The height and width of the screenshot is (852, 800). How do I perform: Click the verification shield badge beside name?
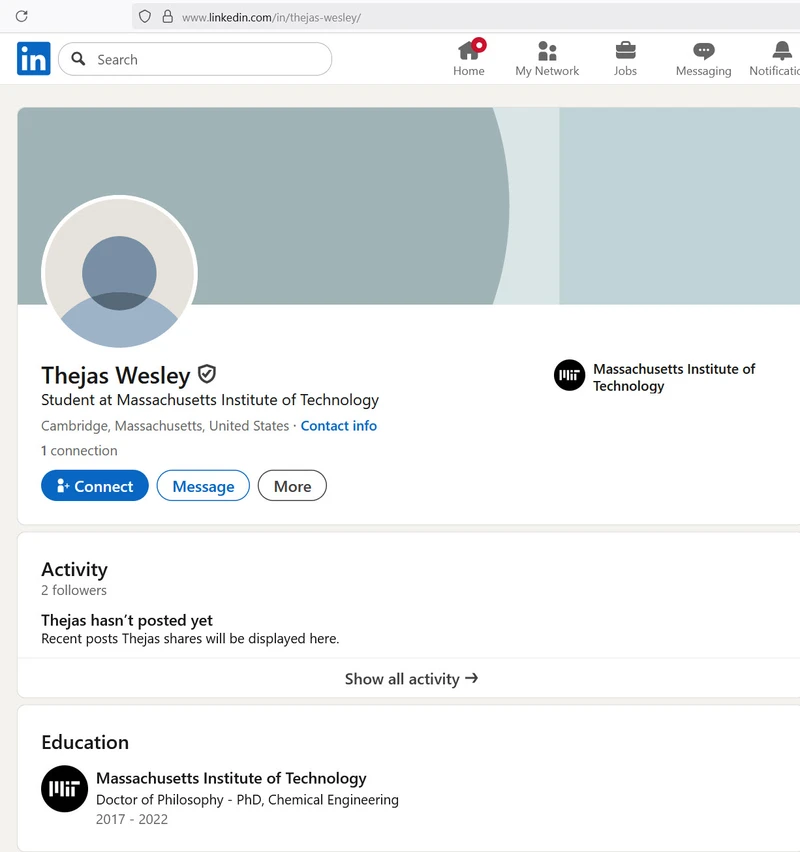[207, 374]
